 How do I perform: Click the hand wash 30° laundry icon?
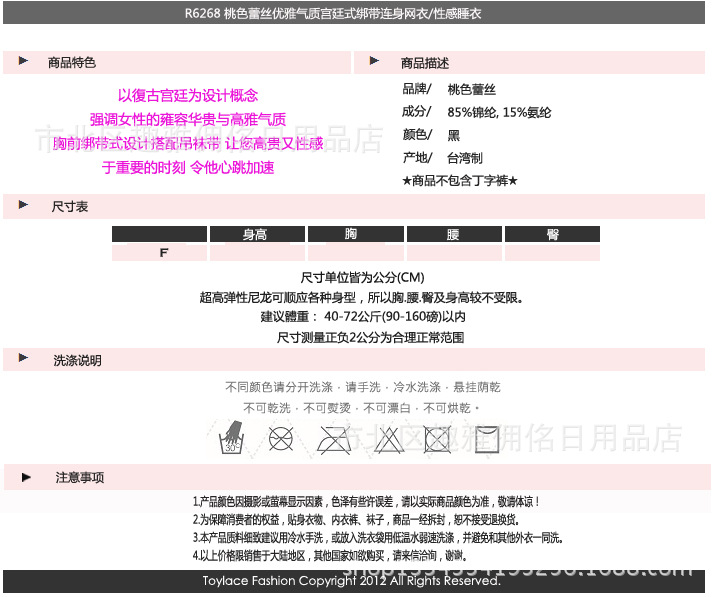tap(232, 437)
